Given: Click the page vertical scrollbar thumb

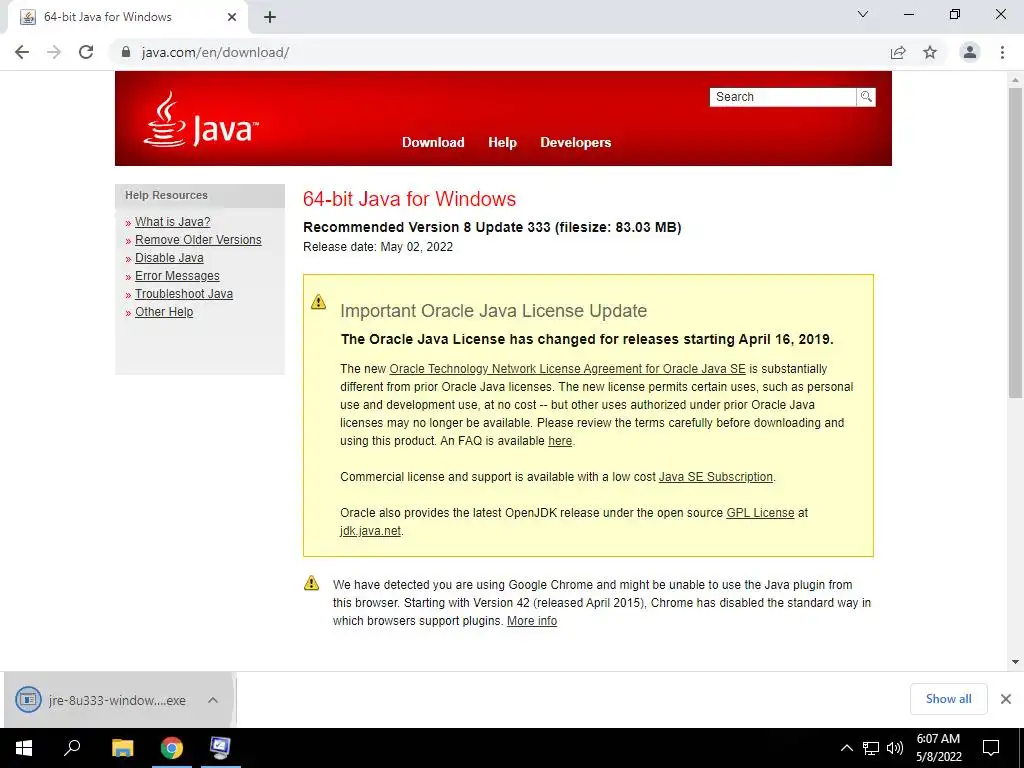Looking at the screenshot, I should tap(1015, 243).
